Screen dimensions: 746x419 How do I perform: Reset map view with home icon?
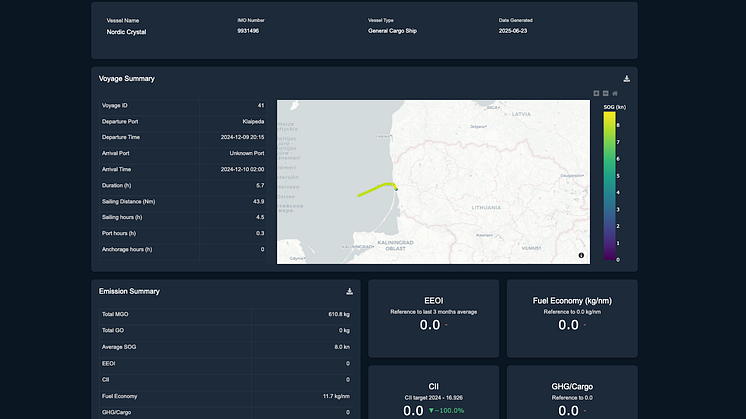click(x=615, y=93)
